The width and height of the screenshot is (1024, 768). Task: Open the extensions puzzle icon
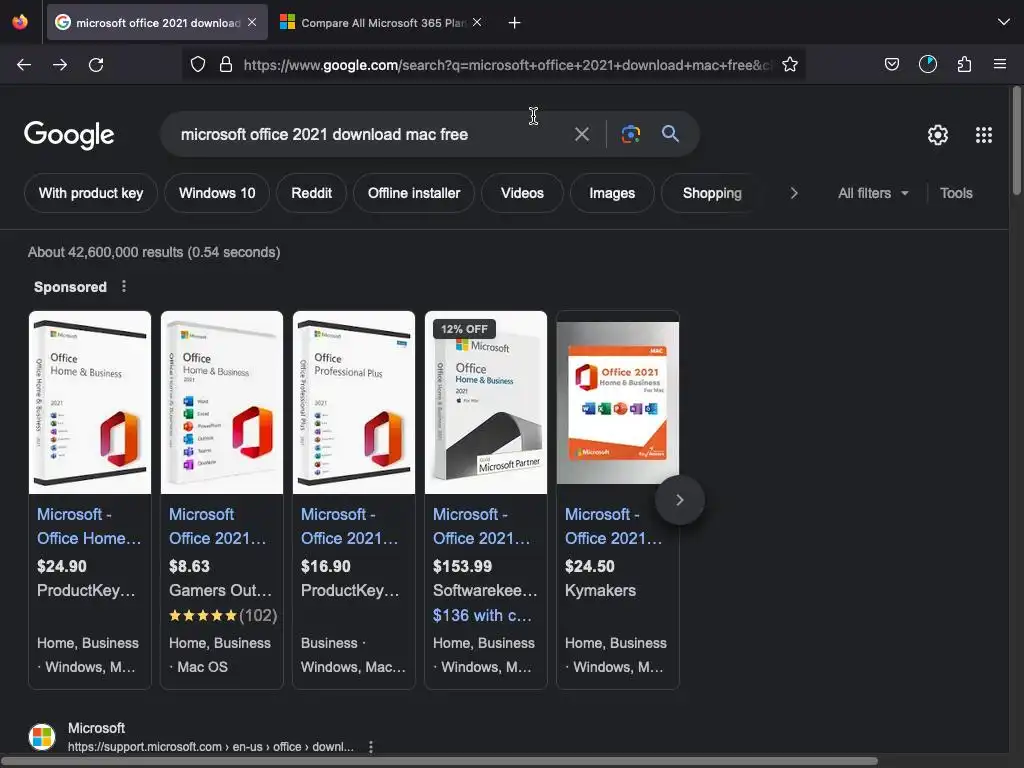(965, 64)
